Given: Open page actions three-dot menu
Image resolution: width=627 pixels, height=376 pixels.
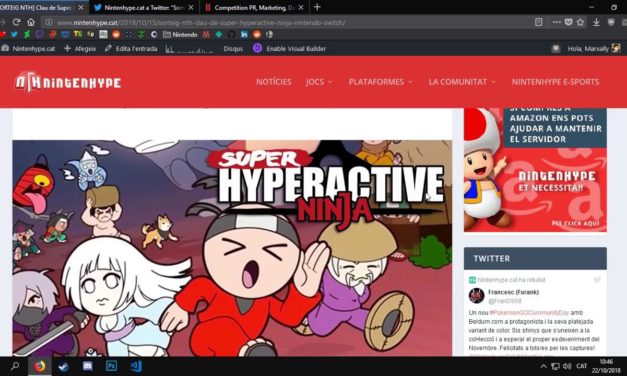Looking at the screenshot, I should click(x=557, y=22).
